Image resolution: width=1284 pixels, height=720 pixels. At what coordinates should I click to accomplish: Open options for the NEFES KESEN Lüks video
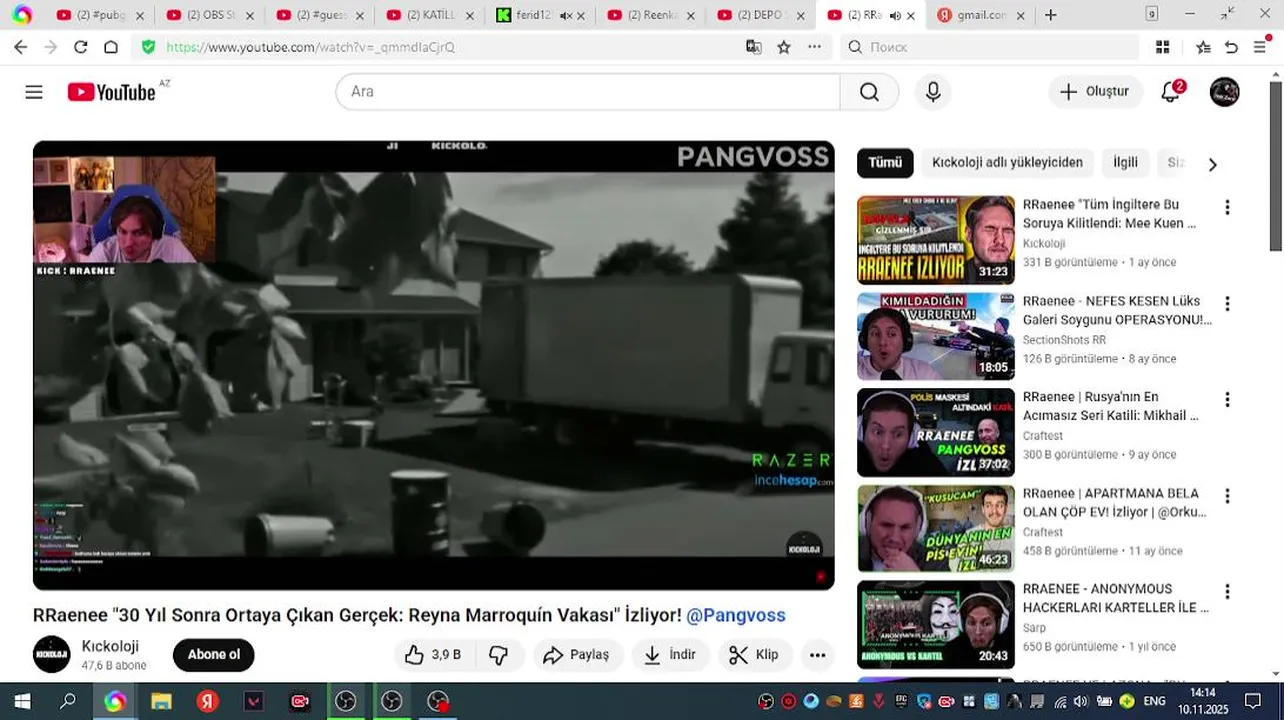1227,304
